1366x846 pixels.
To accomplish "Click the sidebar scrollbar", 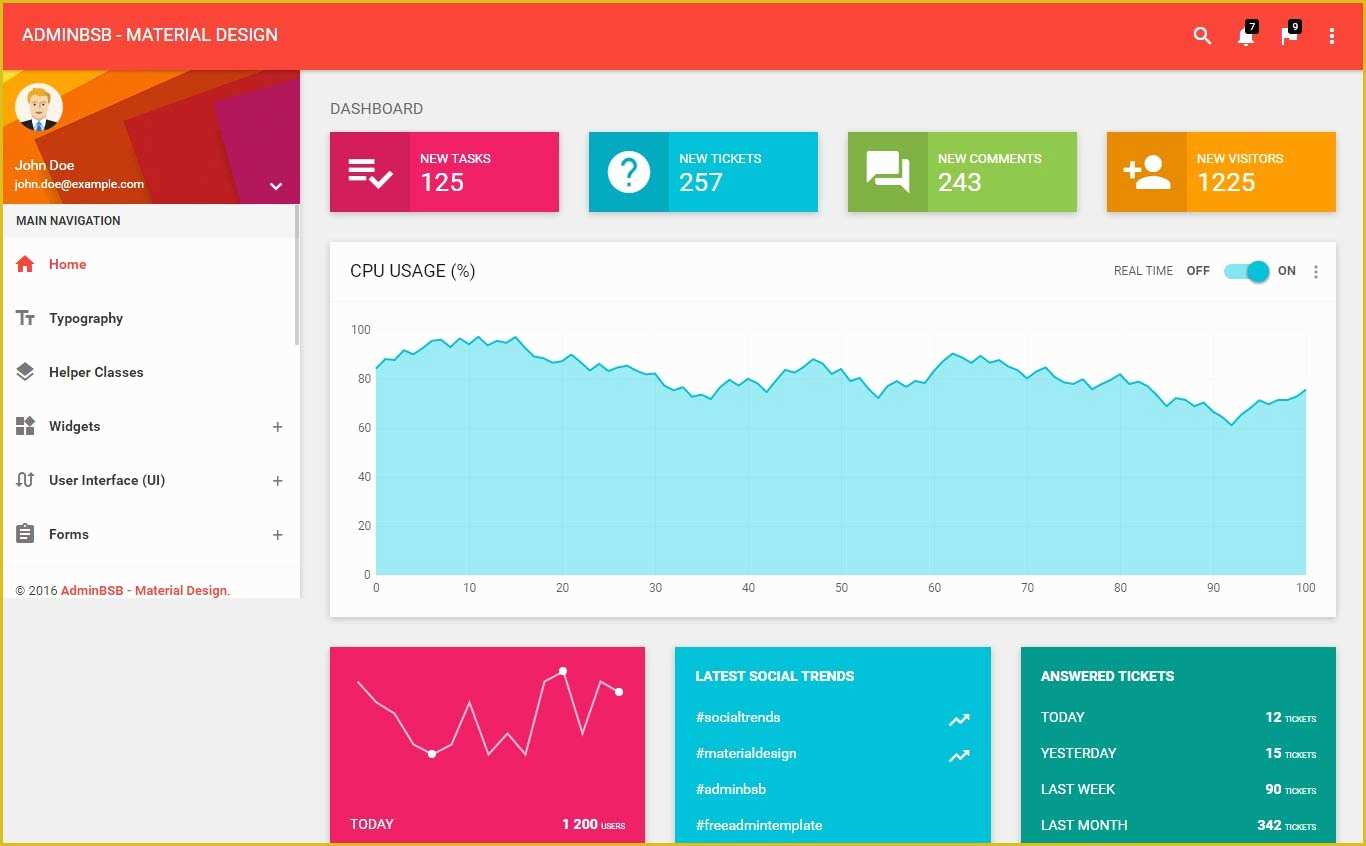I will (x=297, y=275).
